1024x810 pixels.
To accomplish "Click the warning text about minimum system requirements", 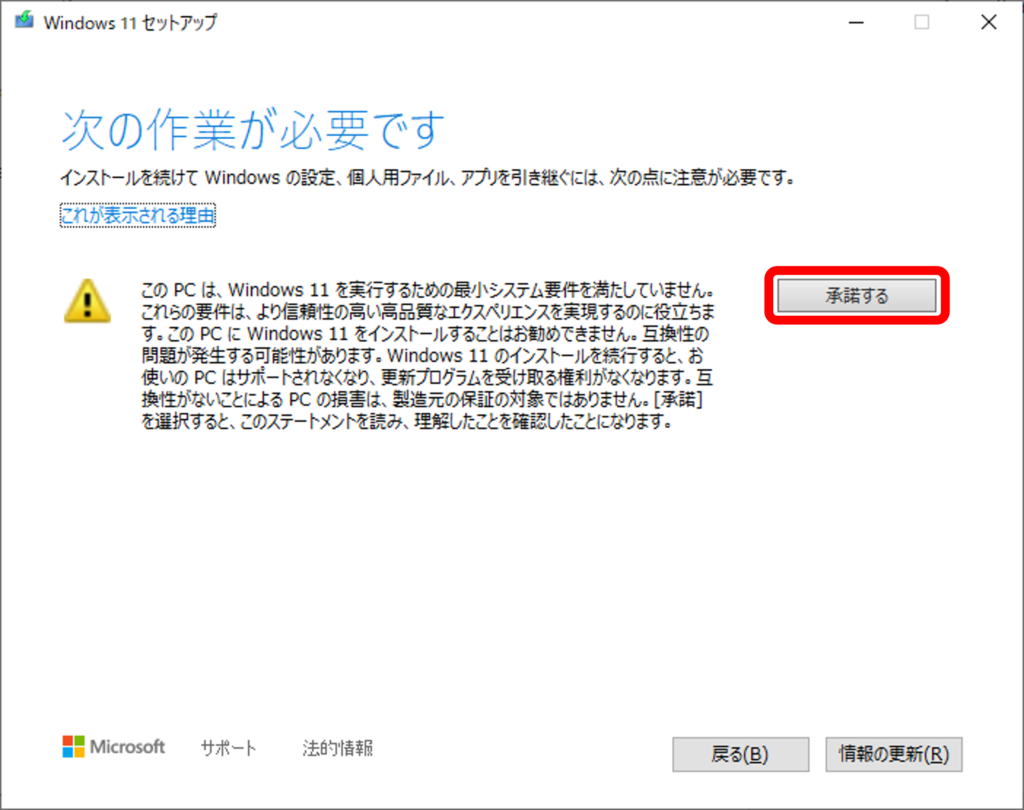I will point(428,355).
